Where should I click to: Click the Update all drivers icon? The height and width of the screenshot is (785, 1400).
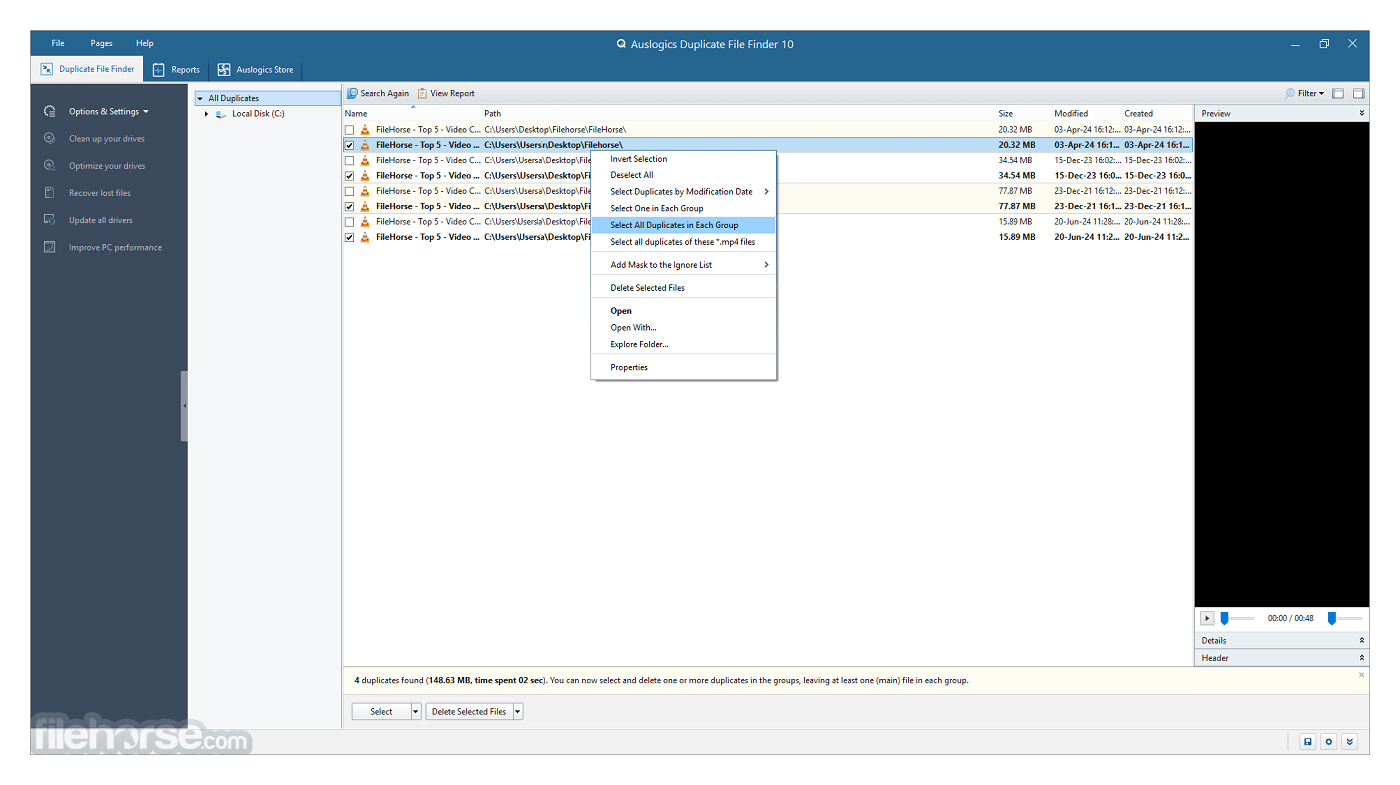tap(49, 219)
